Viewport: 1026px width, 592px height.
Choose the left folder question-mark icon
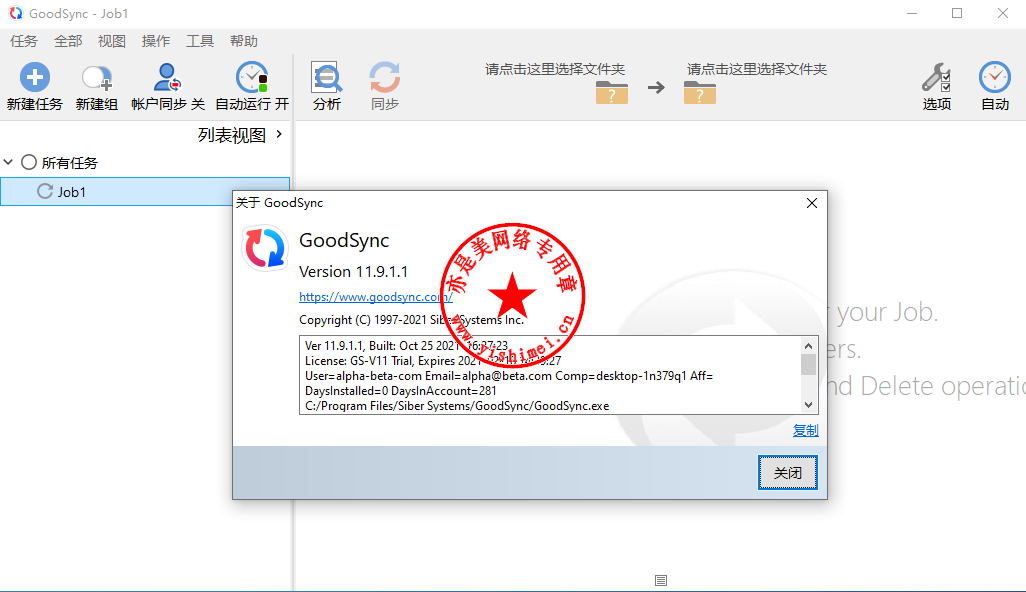pyautogui.click(x=612, y=92)
